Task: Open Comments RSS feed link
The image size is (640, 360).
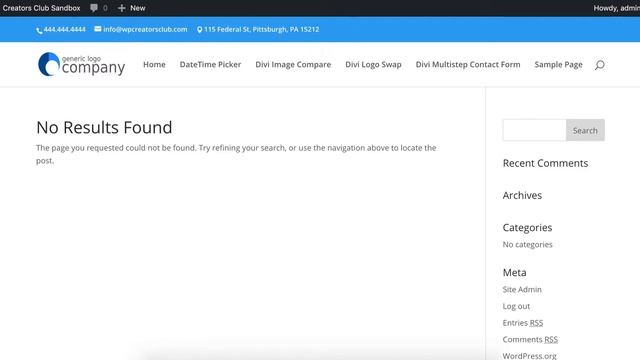Action: 530,340
